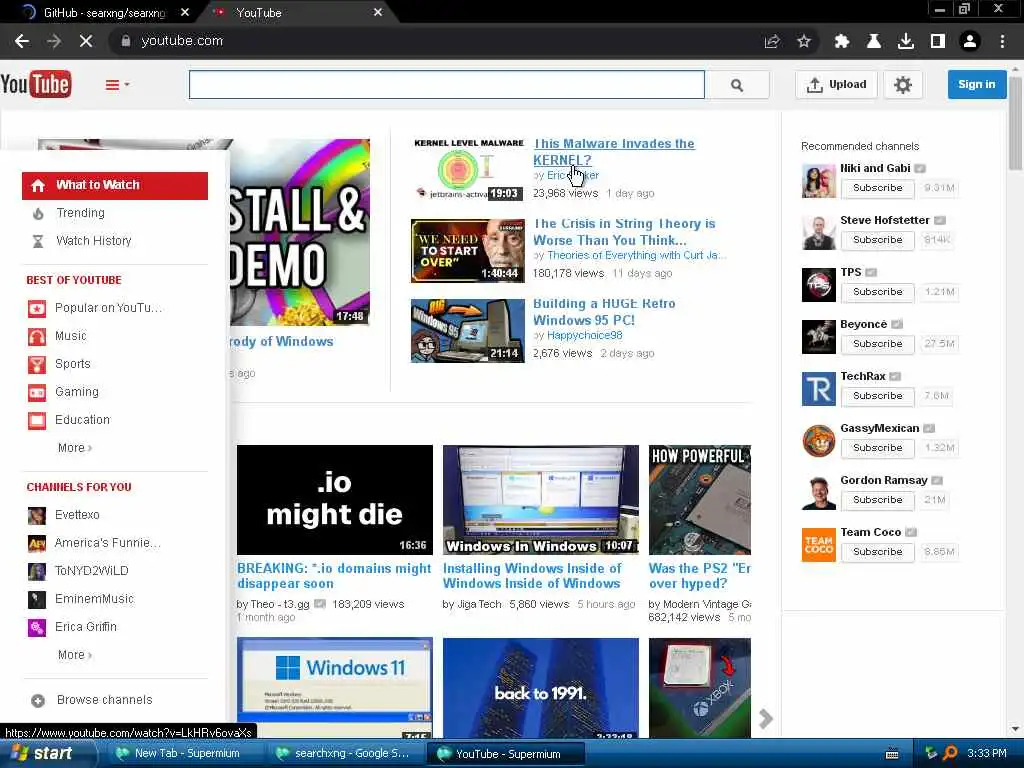Click the YouTube logo
Viewport: 1024px width, 768px height.
pos(36,84)
